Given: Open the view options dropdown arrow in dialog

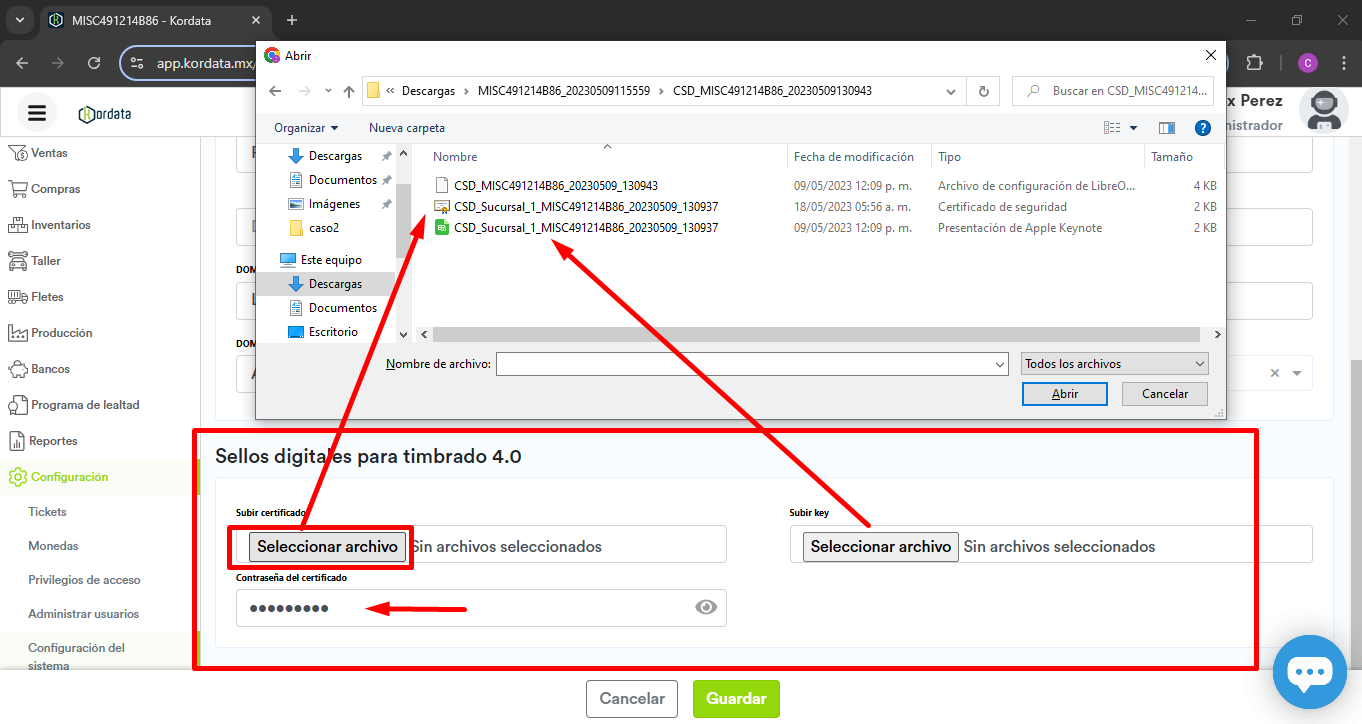Looking at the screenshot, I should click(x=1133, y=128).
